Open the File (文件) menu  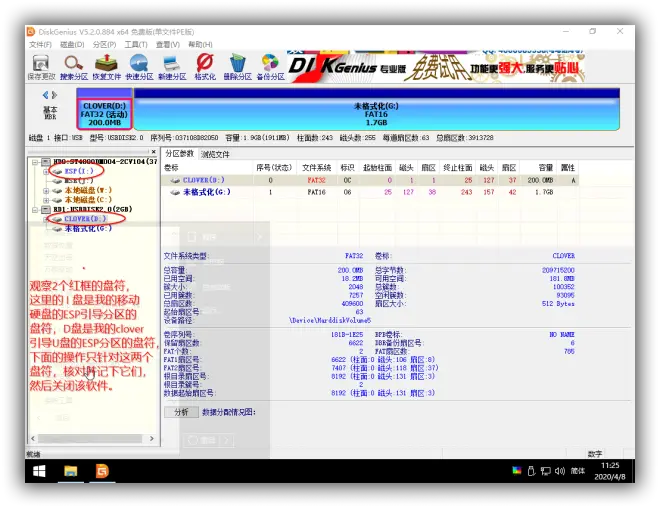coord(40,45)
